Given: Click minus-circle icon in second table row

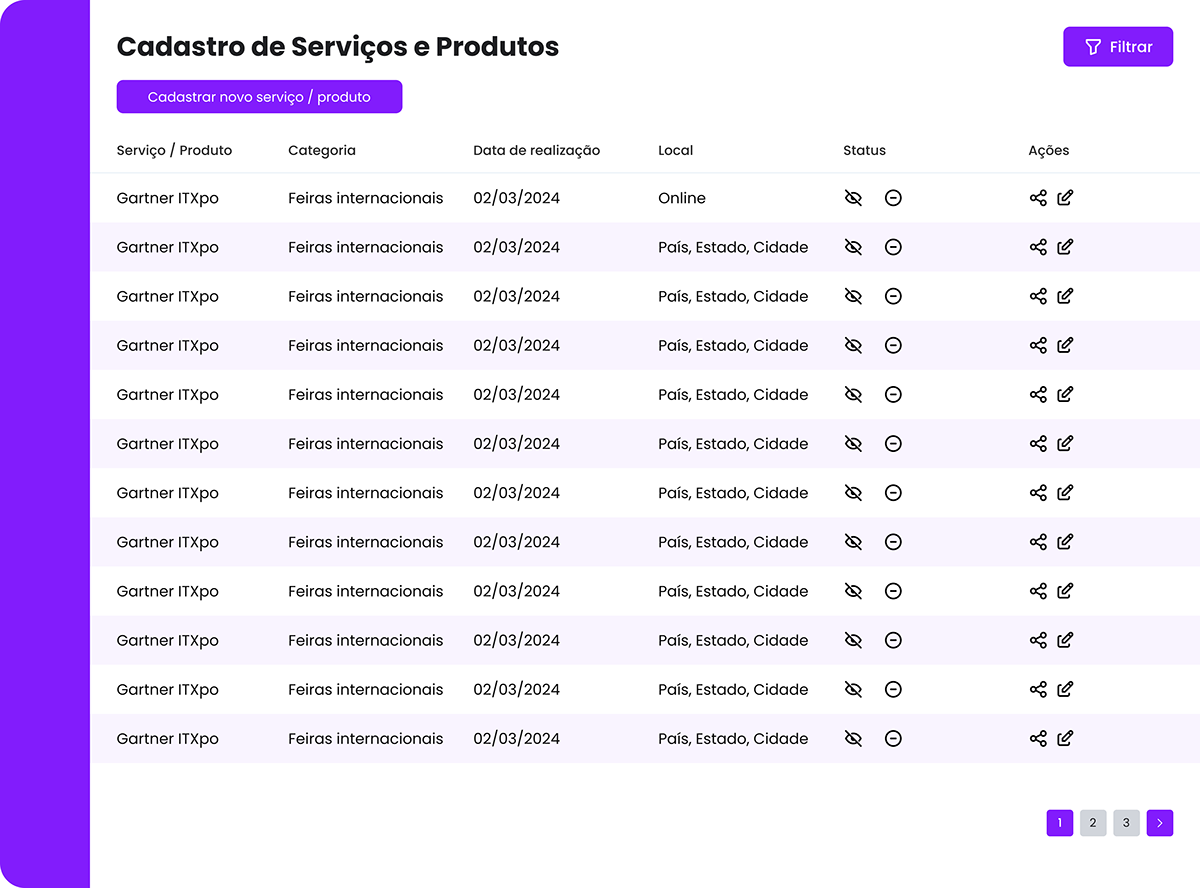Looking at the screenshot, I should [893, 247].
